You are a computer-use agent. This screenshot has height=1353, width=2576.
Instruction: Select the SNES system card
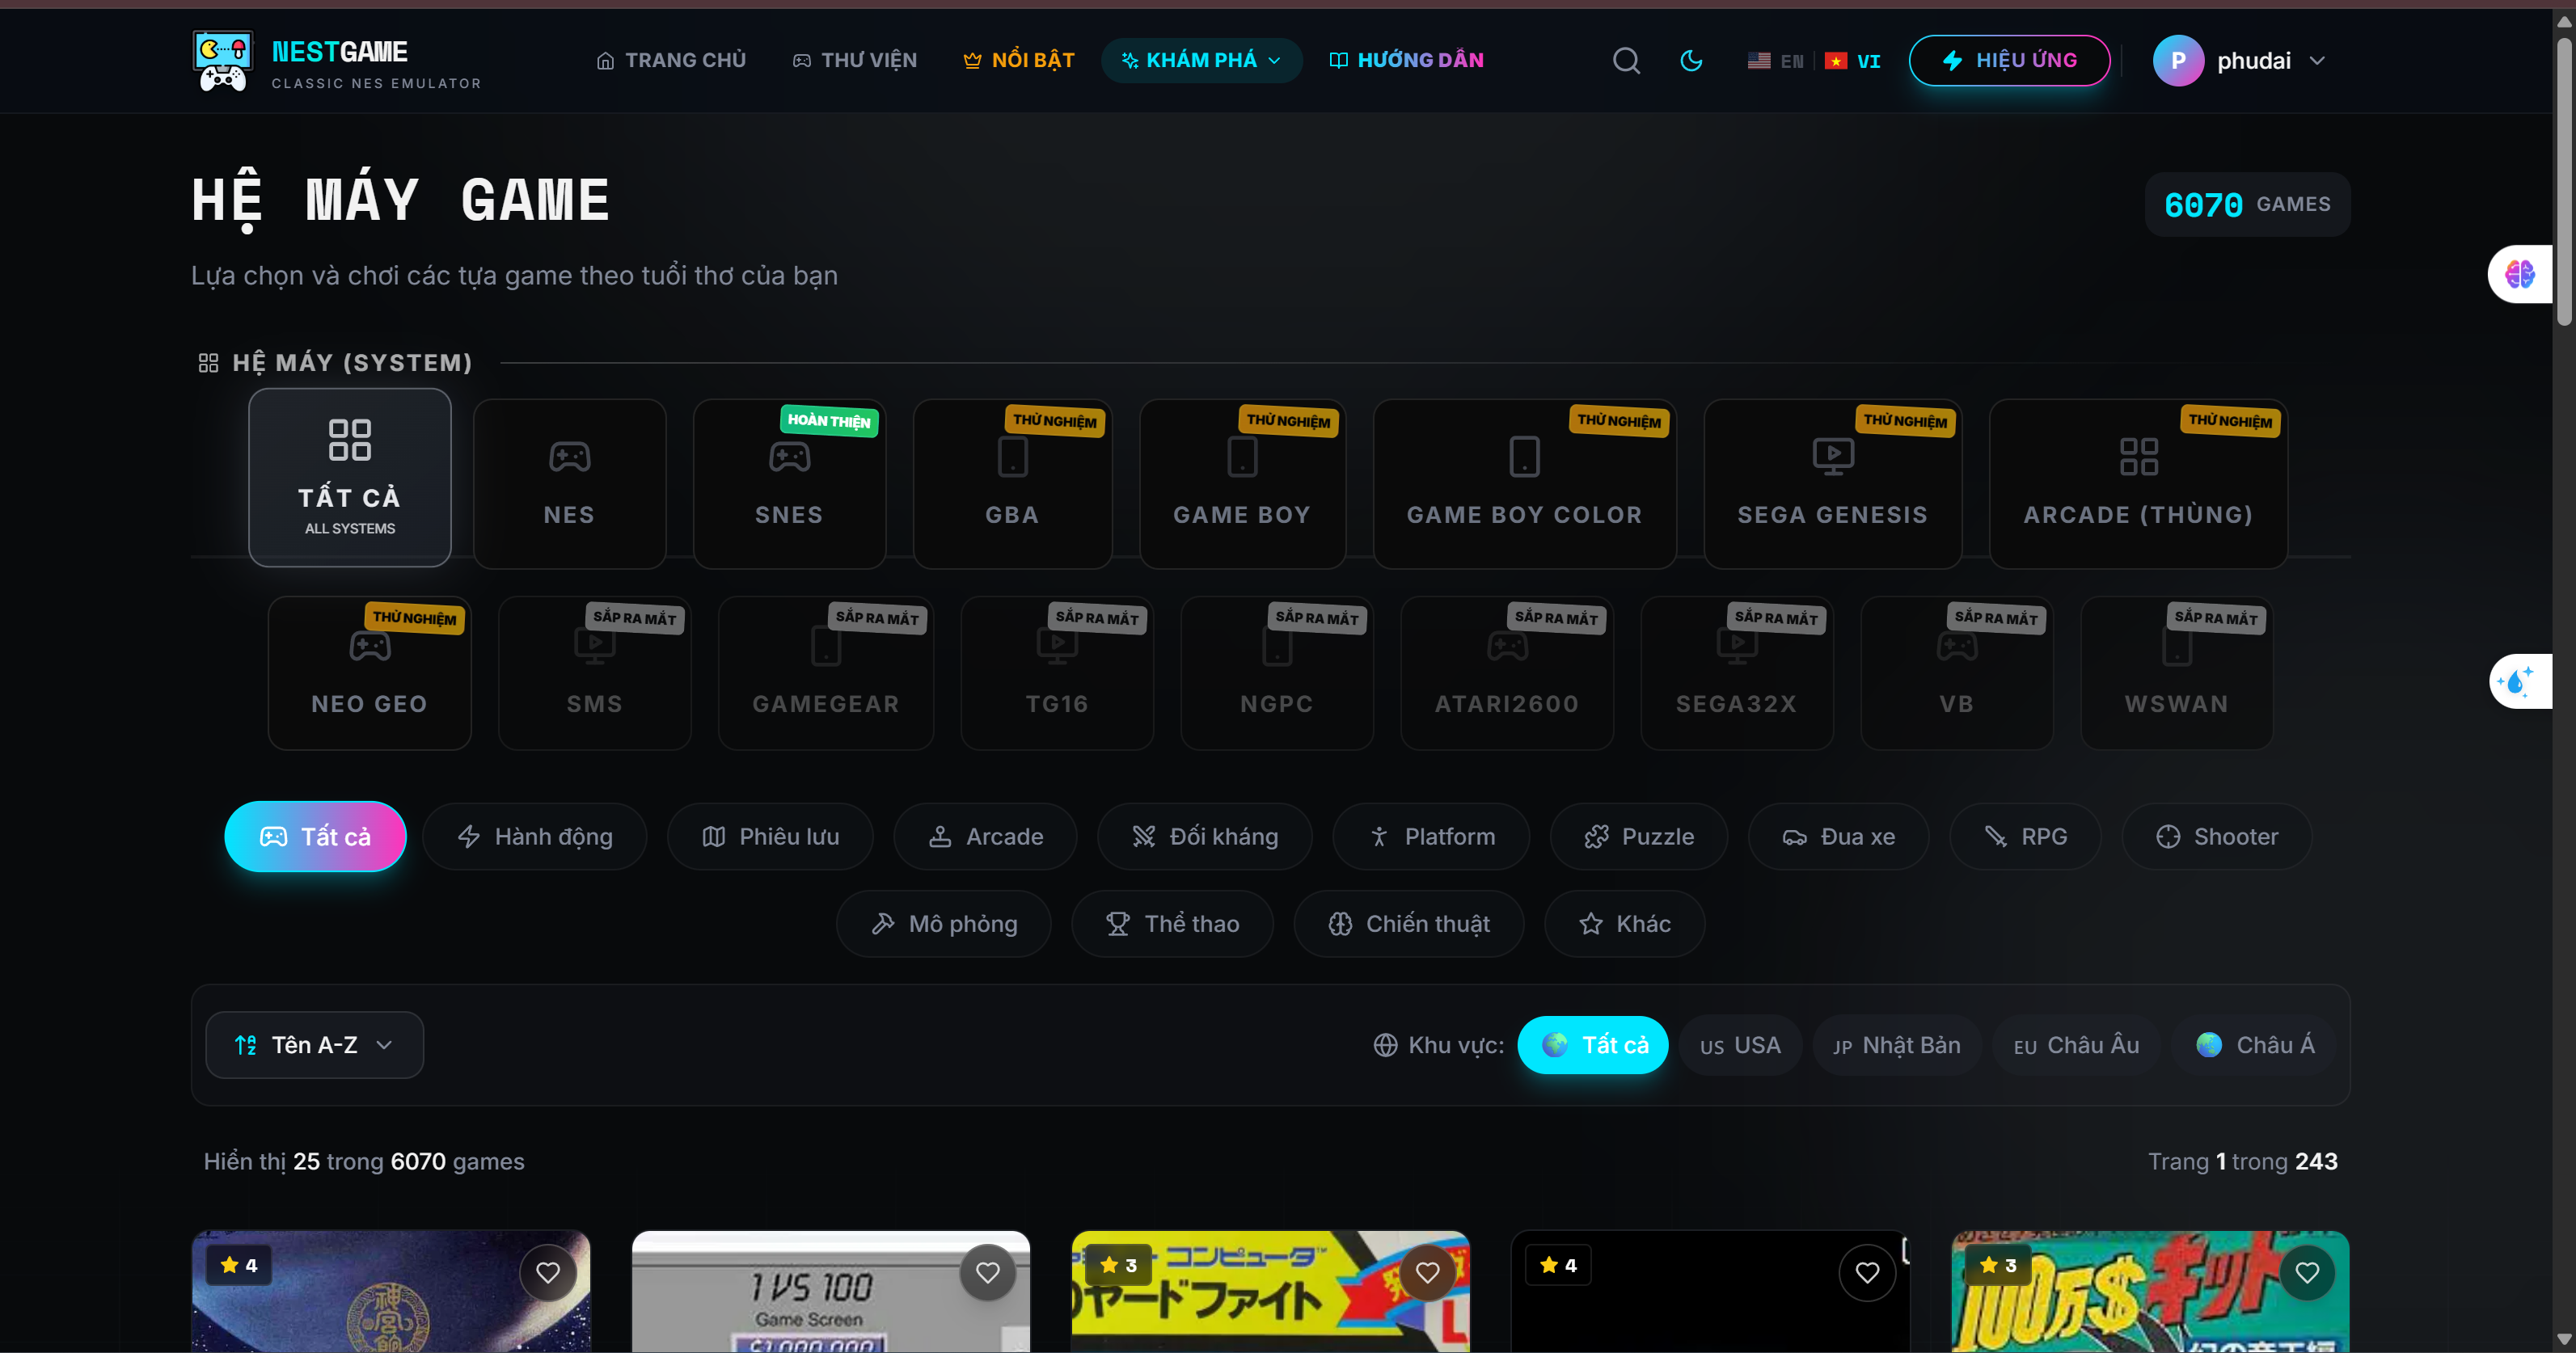[789, 484]
